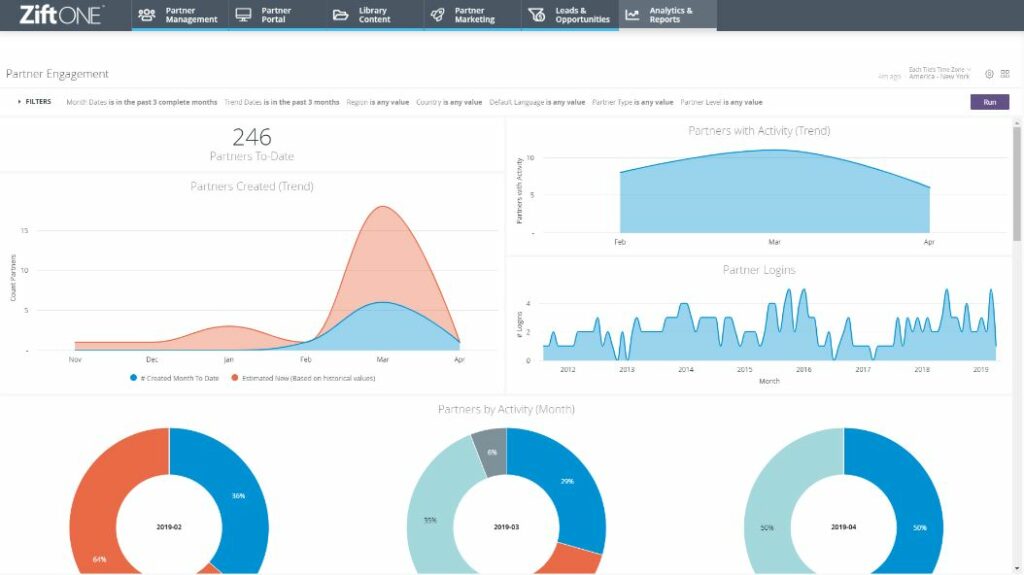Click the Partner Engagement heading
Screen dimensions: 1024x575
point(57,74)
